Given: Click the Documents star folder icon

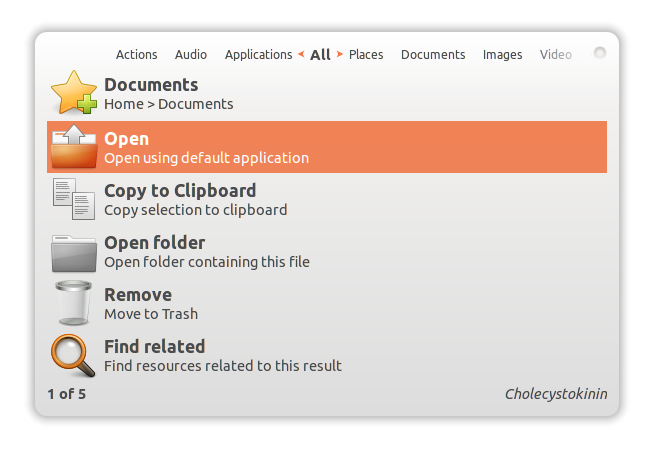Looking at the screenshot, I should point(73,93).
